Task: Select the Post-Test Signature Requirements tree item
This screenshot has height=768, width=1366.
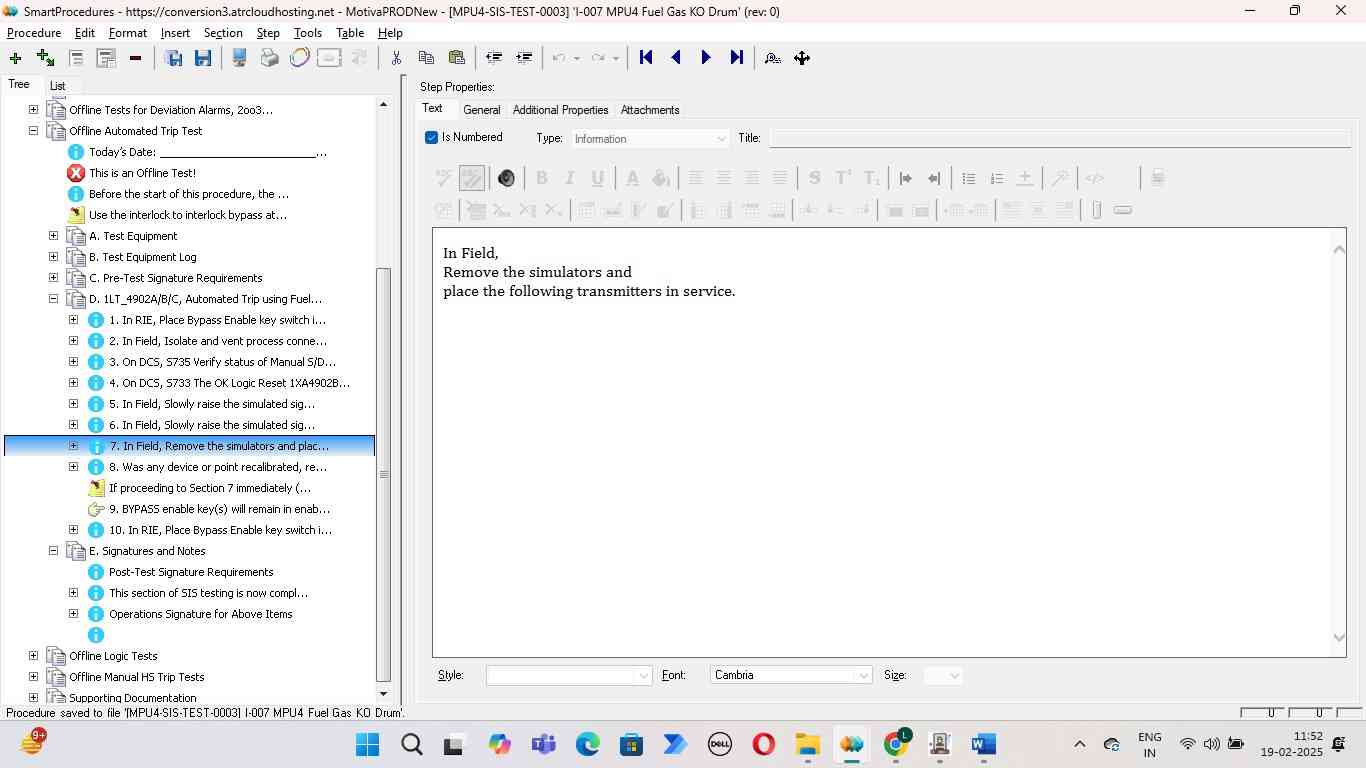Action: coord(191,572)
